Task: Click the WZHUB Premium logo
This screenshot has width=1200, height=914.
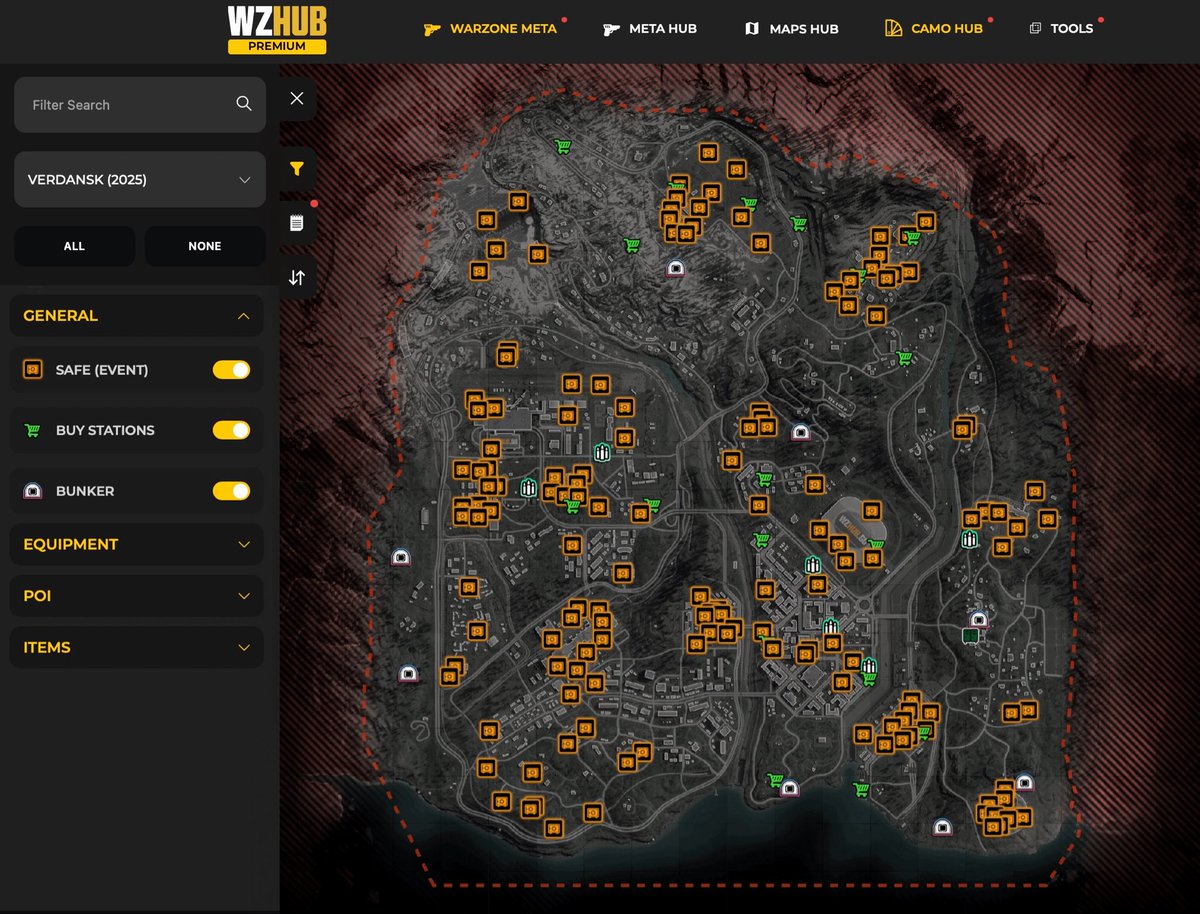Action: coord(277,30)
